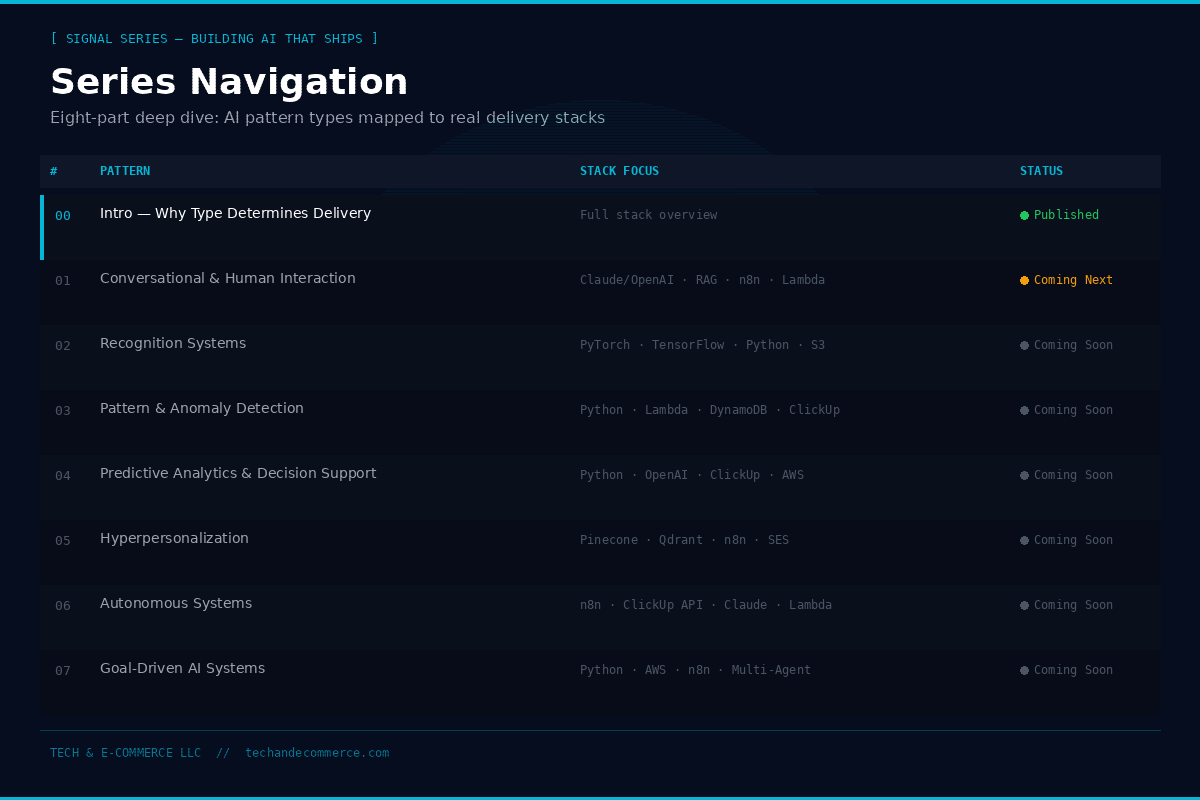This screenshot has height=800, width=1200.
Task: Click the orange Coming Next status dot
Action: [1024, 280]
